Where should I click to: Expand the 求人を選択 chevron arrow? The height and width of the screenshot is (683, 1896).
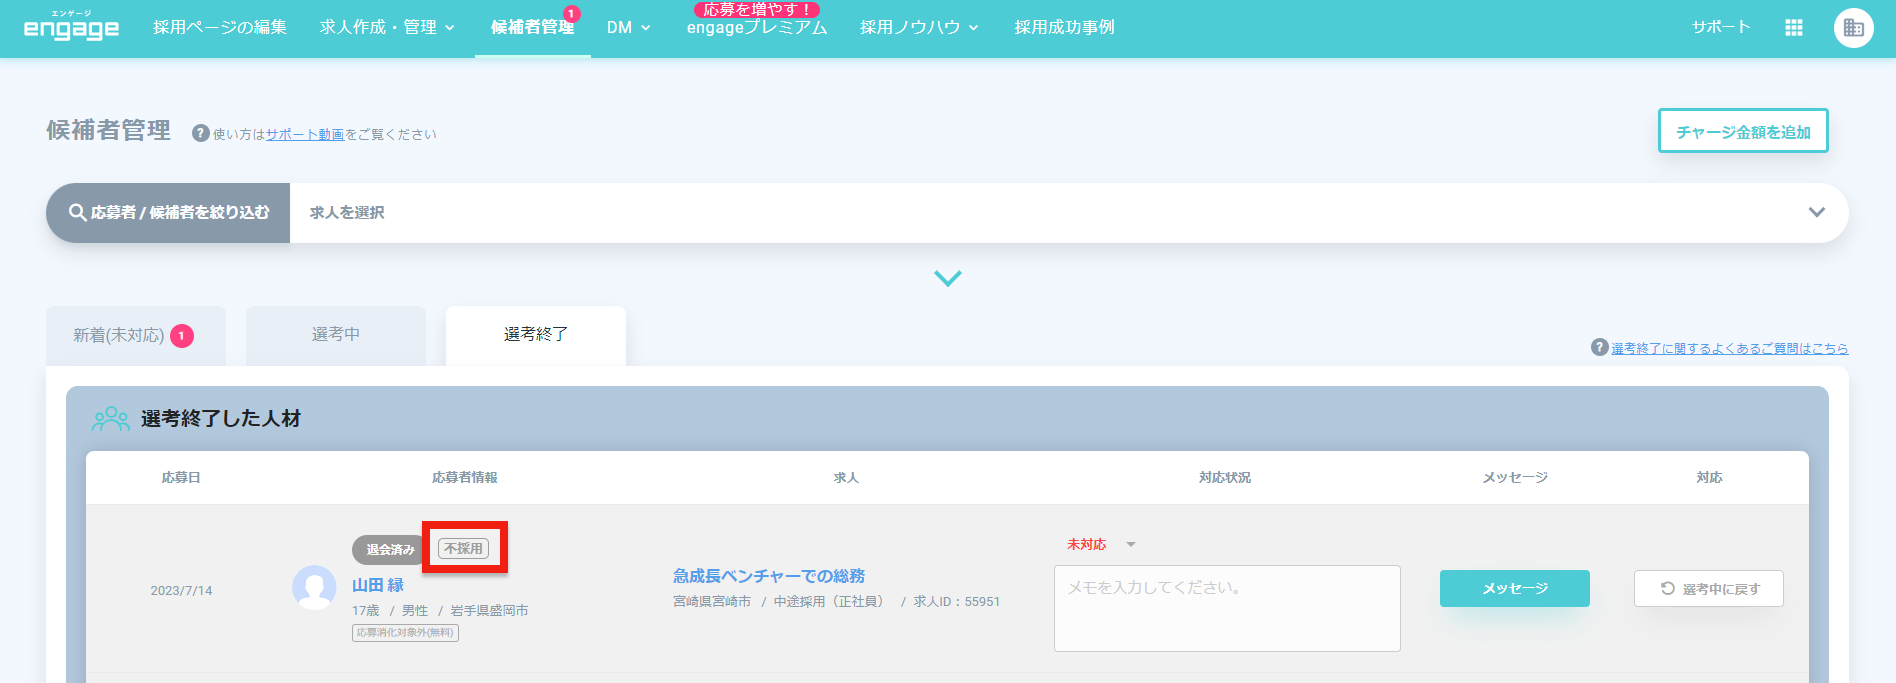1817,212
